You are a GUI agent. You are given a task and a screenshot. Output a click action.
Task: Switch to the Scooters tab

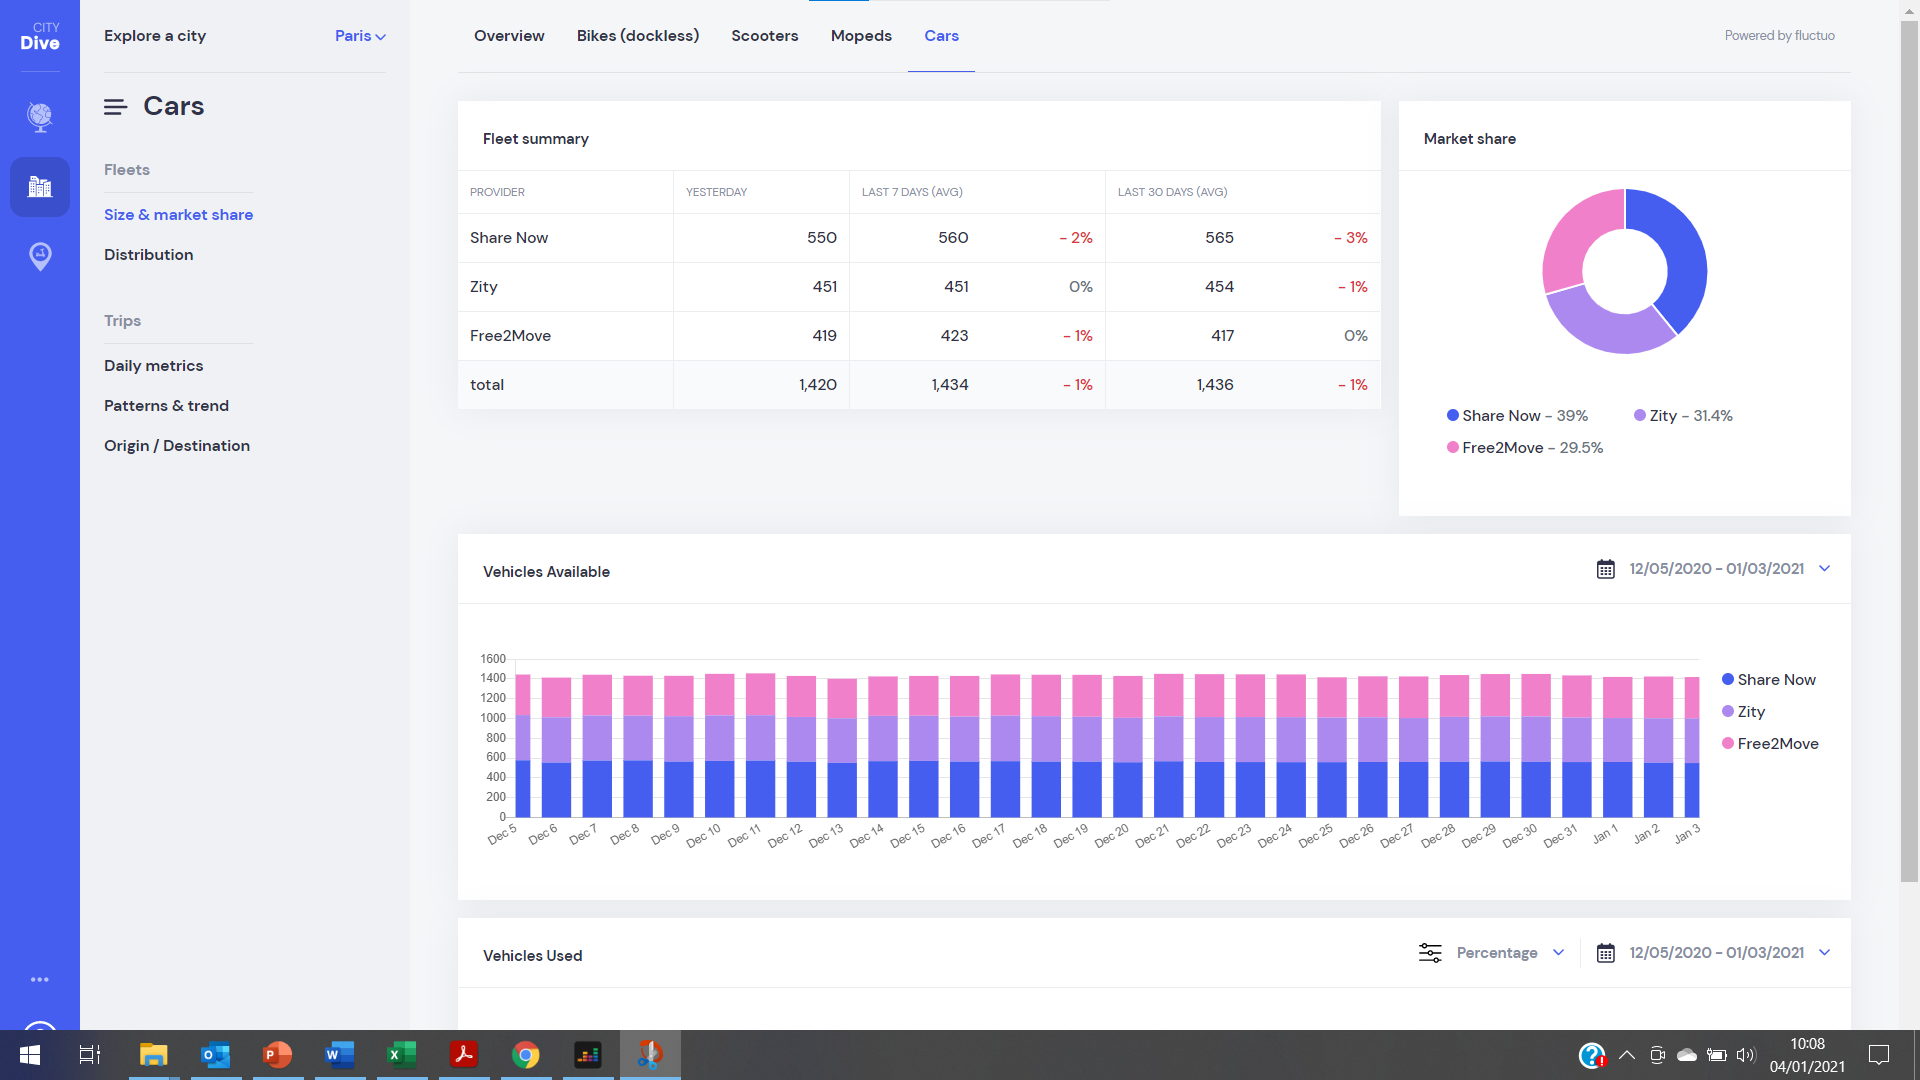pyautogui.click(x=764, y=36)
